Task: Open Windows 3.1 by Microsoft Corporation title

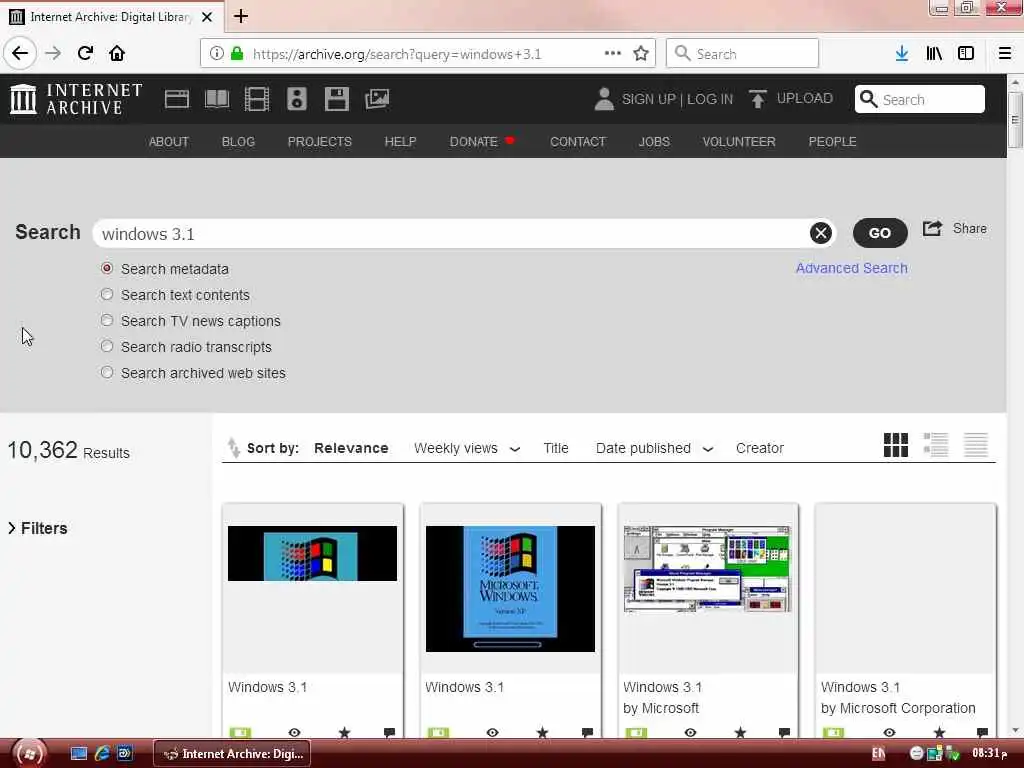Action: [860, 687]
